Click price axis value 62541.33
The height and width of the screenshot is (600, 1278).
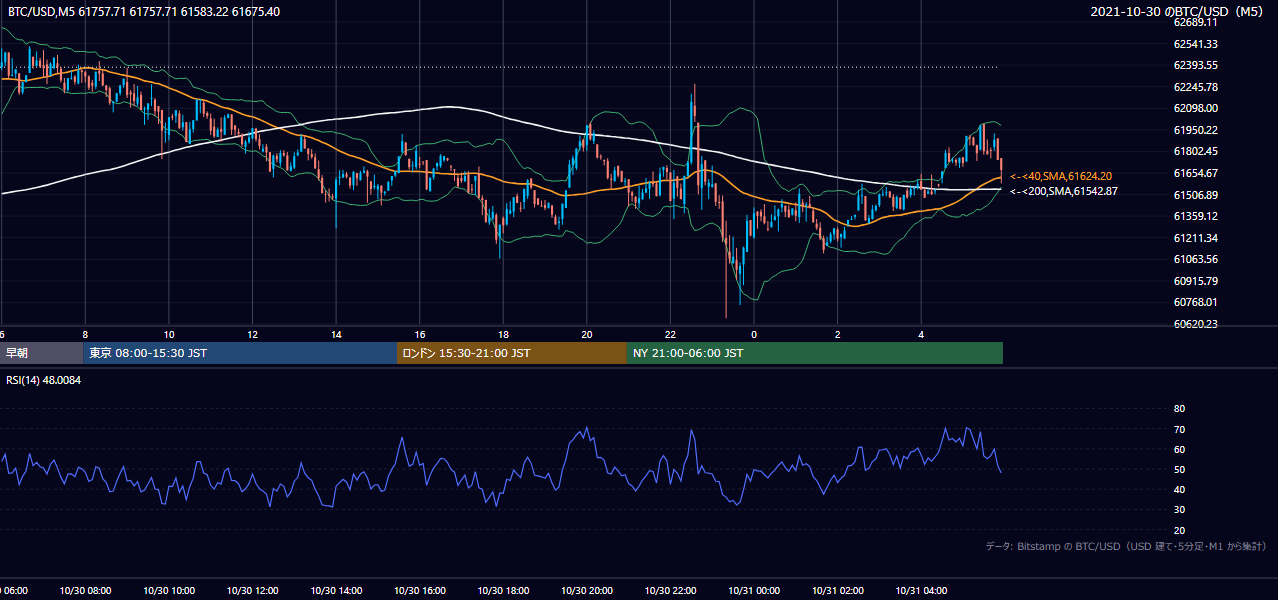click(1196, 44)
